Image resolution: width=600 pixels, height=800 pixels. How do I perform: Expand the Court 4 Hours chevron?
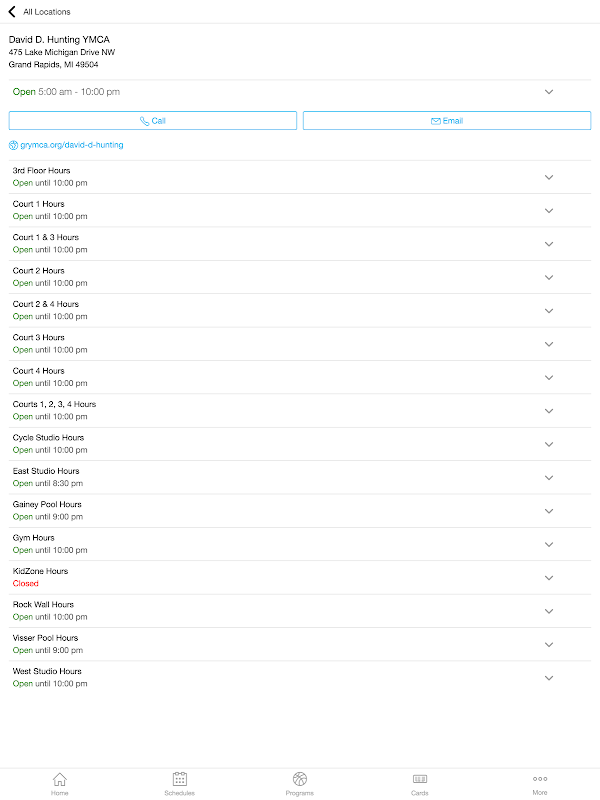(549, 378)
